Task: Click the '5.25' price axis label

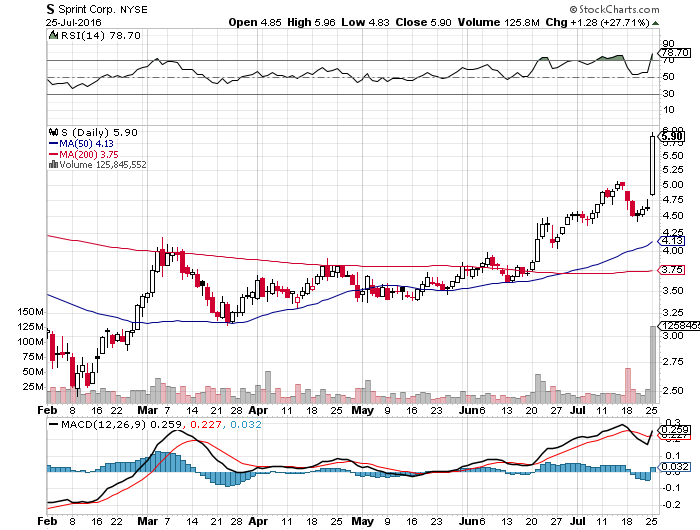Action: pyautogui.click(x=673, y=170)
